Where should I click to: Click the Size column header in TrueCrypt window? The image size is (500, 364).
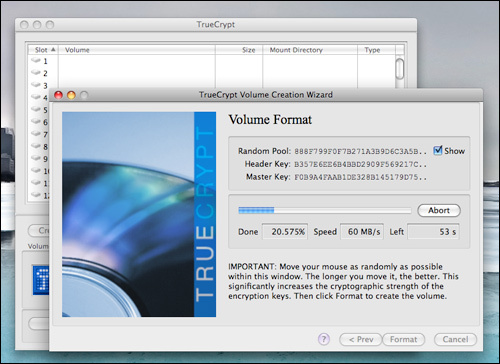coord(239,50)
